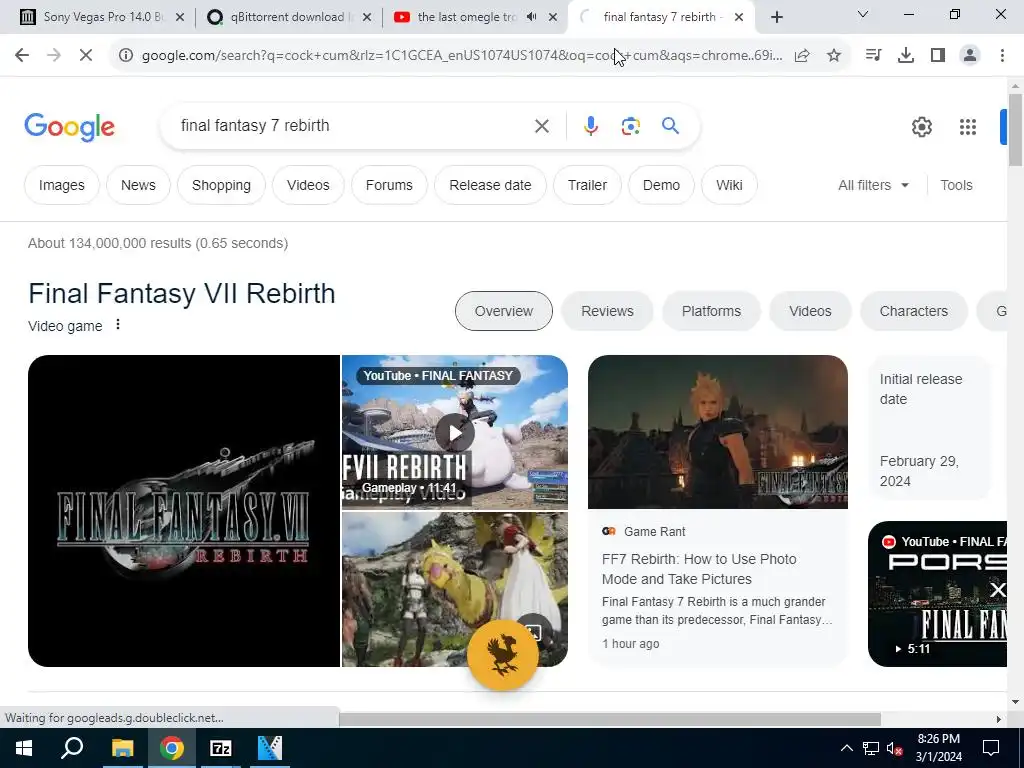
Task: Search by image with Google Lens
Action: tap(630, 126)
